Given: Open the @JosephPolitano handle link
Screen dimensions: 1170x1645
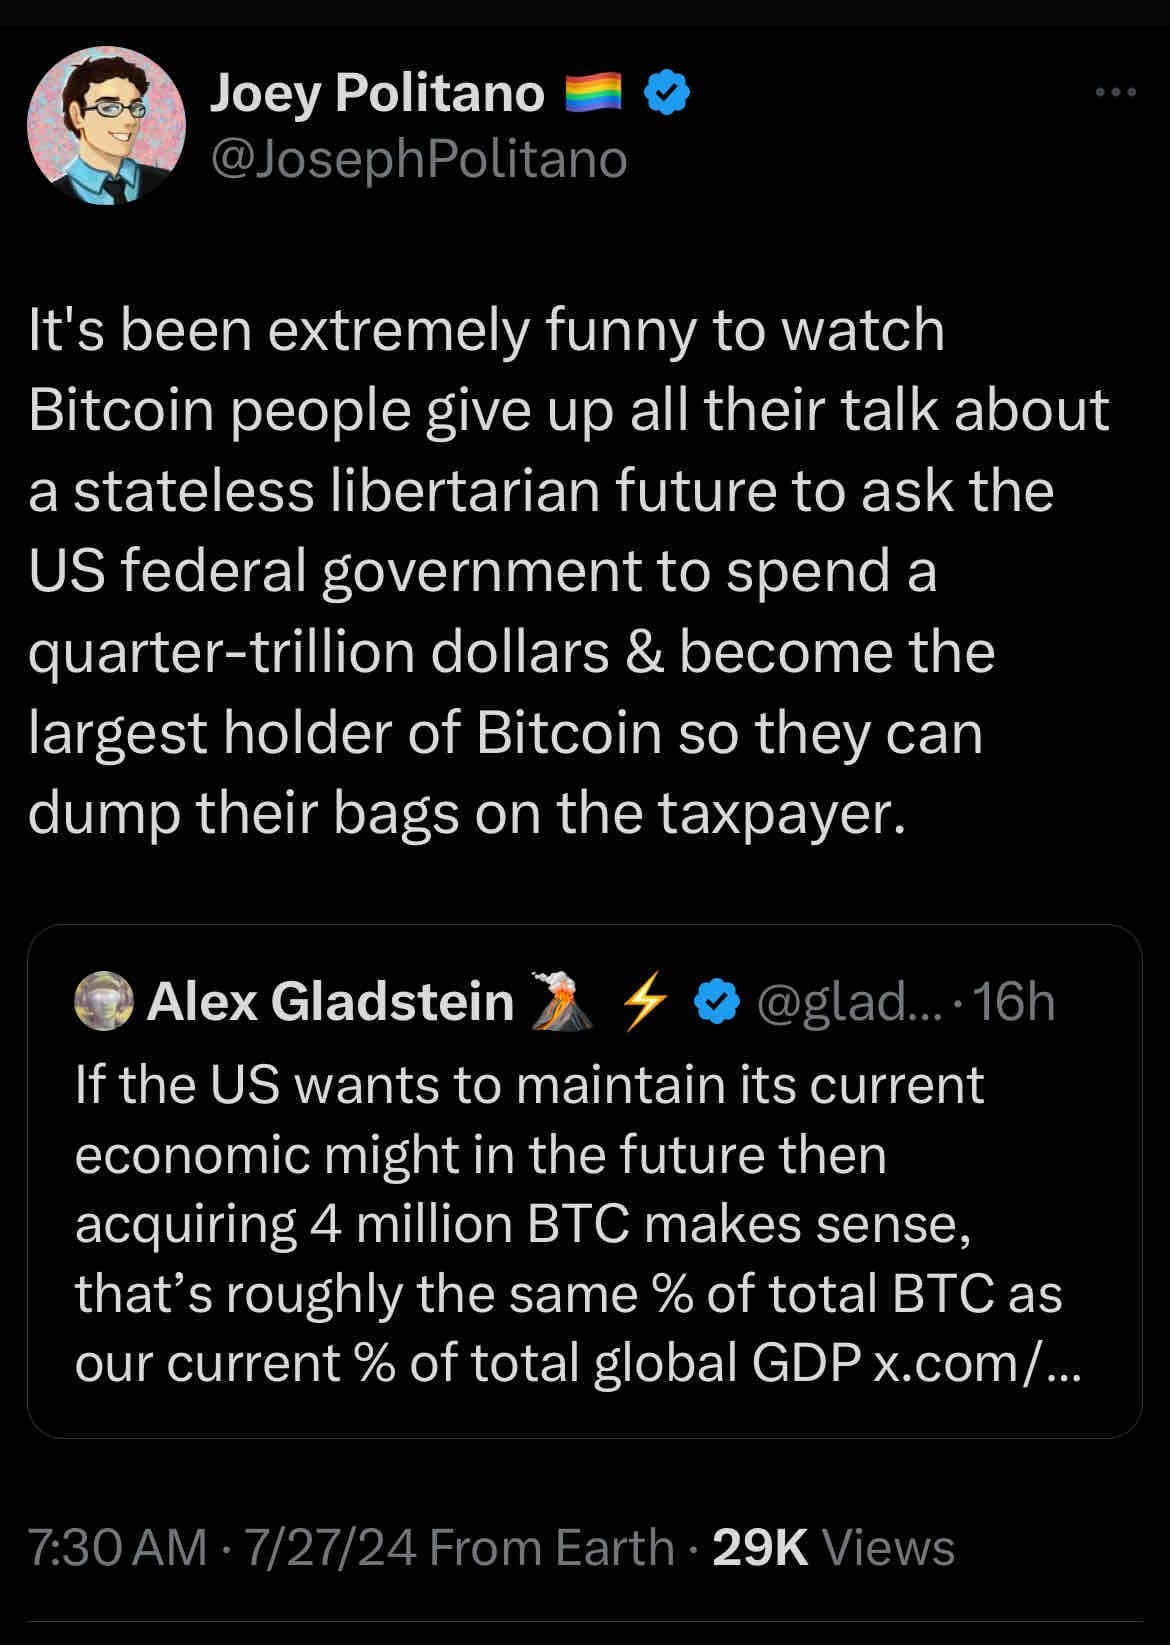Looking at the screenshot, I should point(418,159).
